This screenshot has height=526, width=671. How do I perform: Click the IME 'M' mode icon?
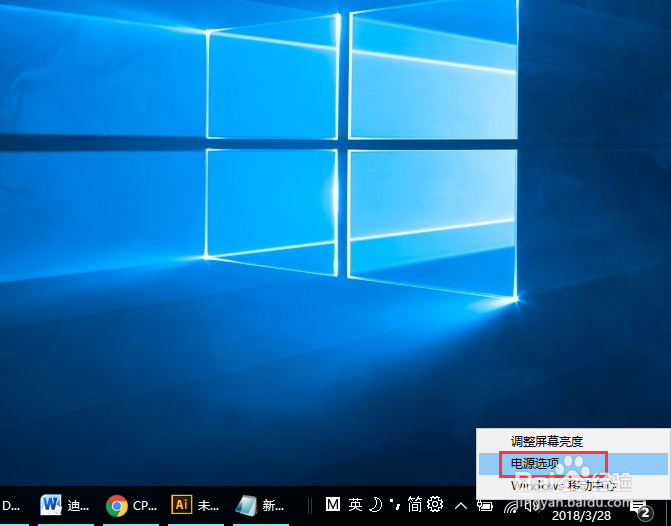coord(333,505)
